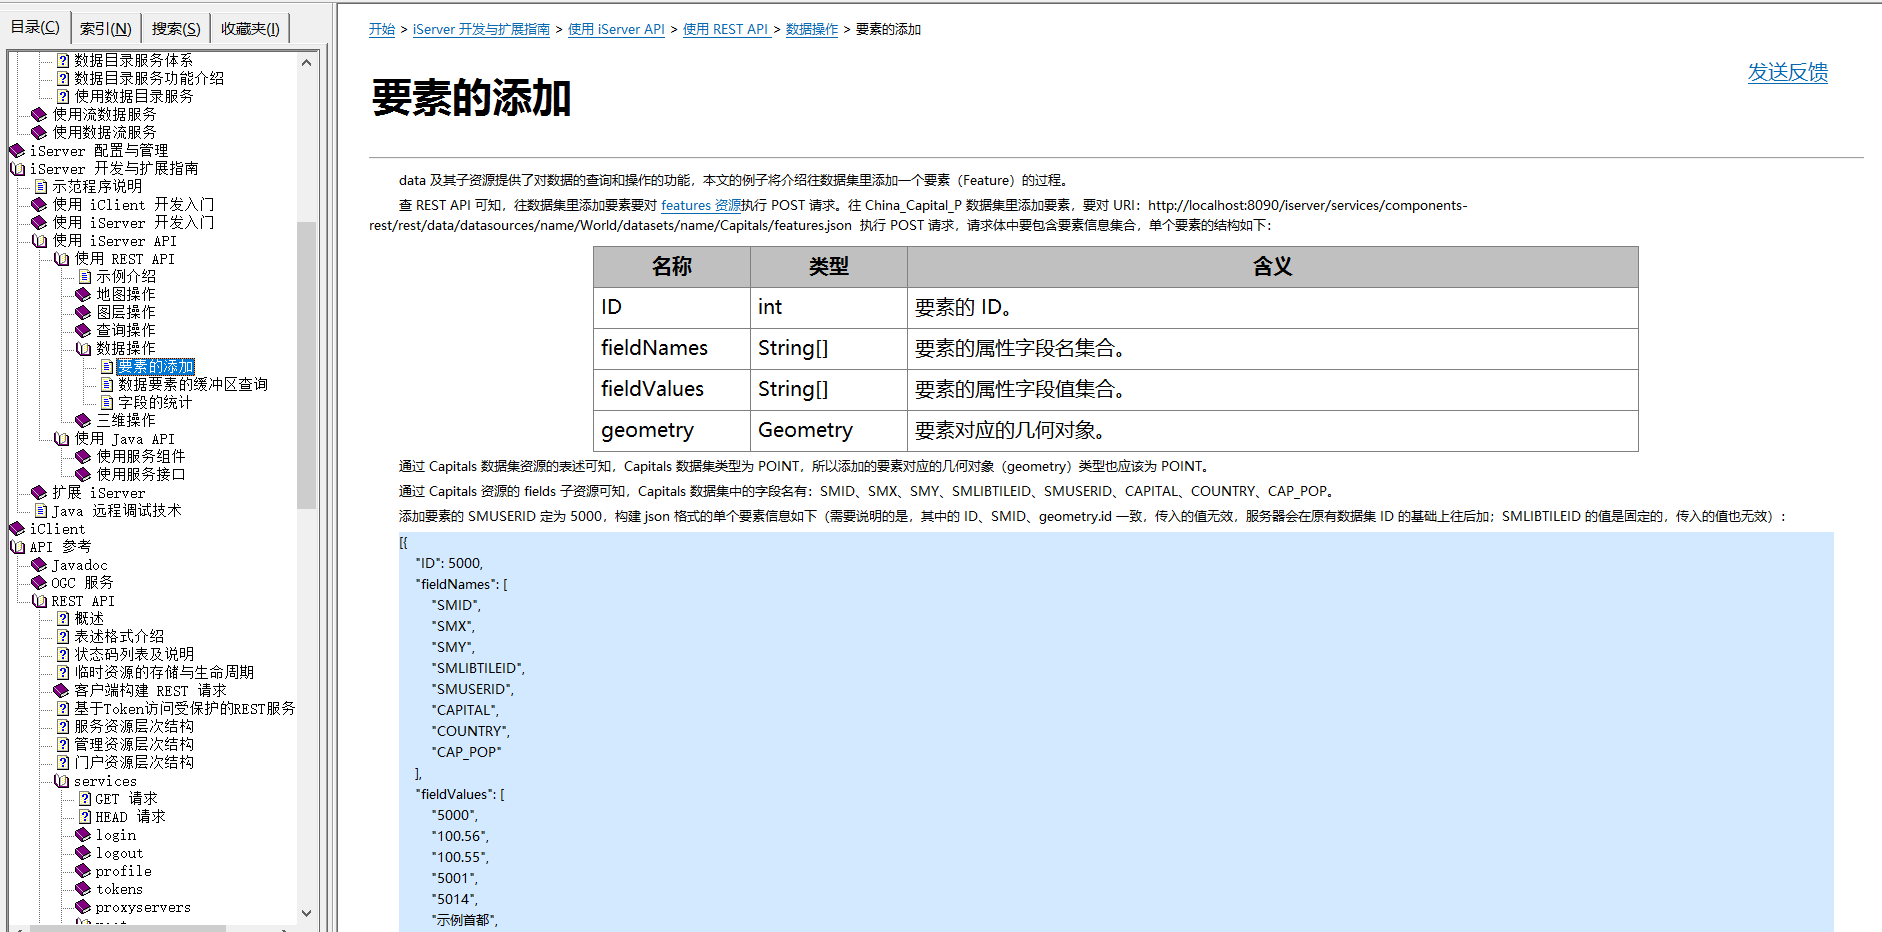Open the 开始 breadcrumb link
The width and height of the screenshot is (1882, 932).
(x=382, y=30)
